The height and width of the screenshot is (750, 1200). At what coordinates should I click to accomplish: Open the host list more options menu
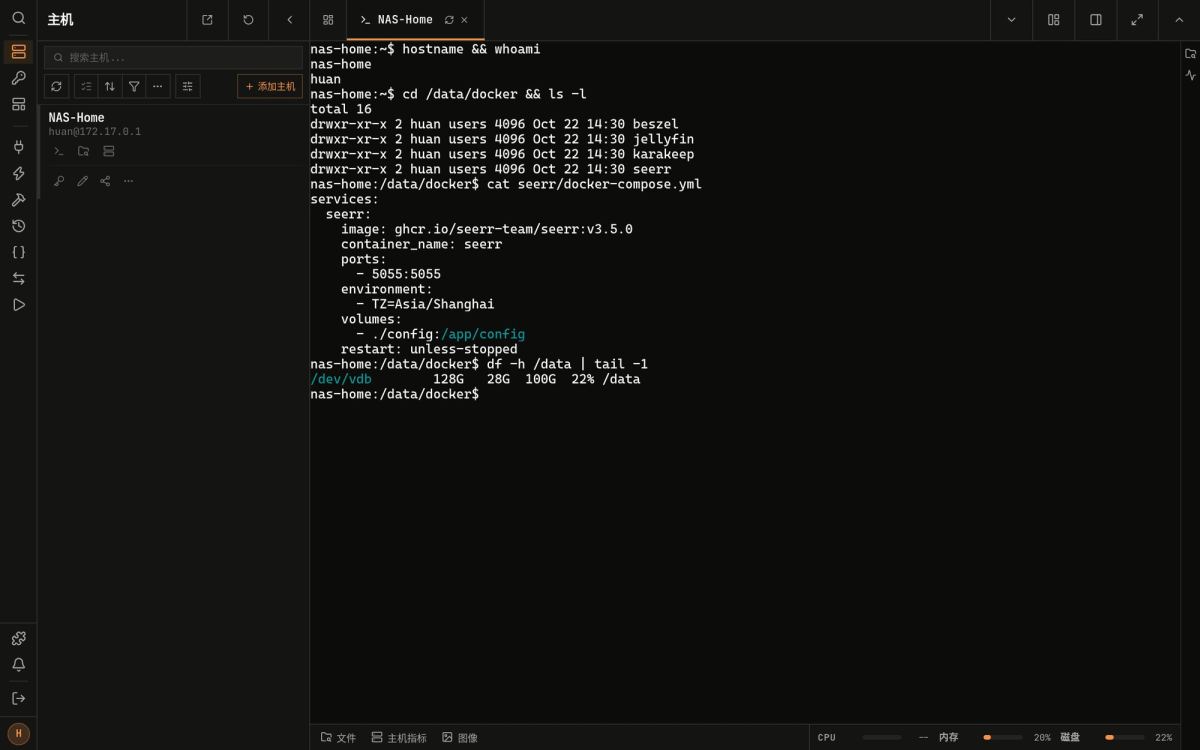pos(158,86)
